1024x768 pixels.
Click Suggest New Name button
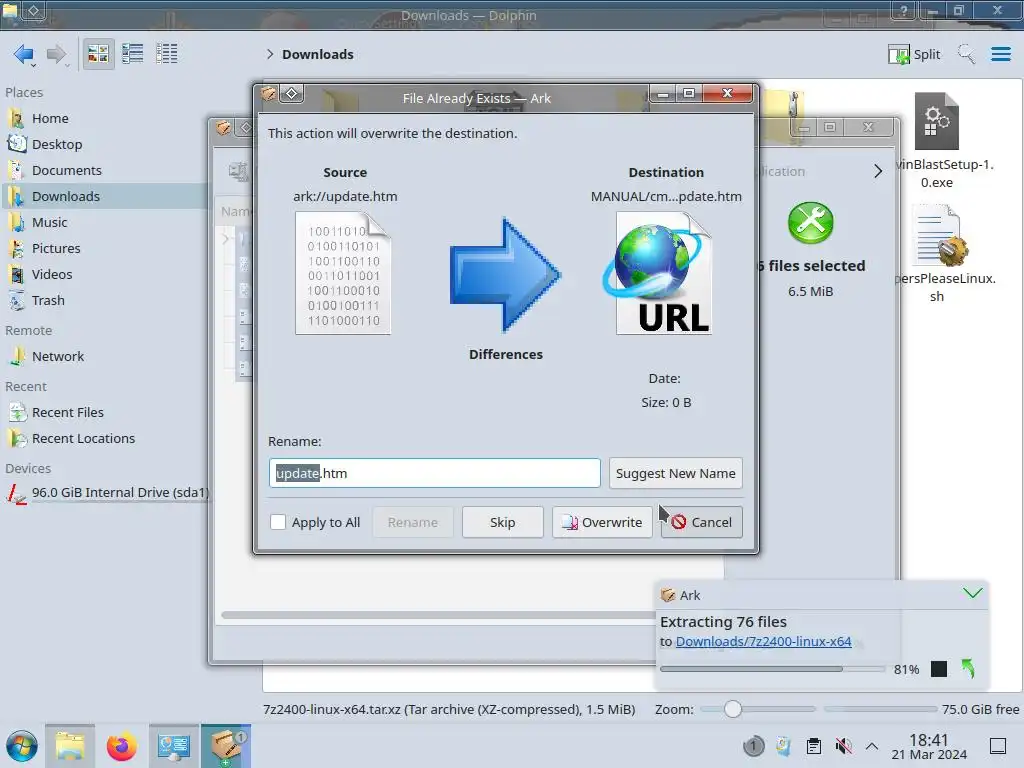pos(675,473)
